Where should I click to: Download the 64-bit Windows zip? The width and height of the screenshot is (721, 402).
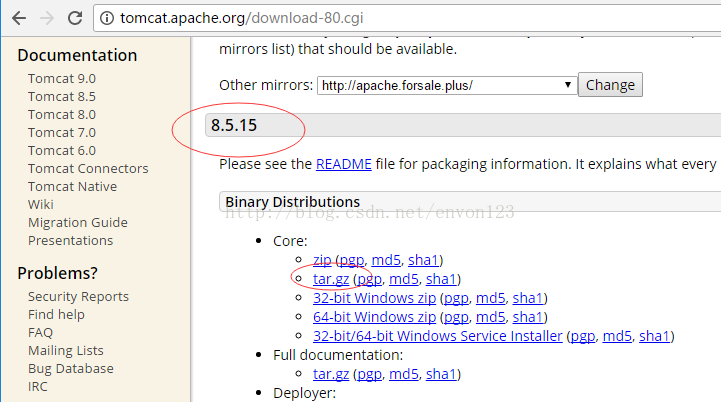coord(374,317)
